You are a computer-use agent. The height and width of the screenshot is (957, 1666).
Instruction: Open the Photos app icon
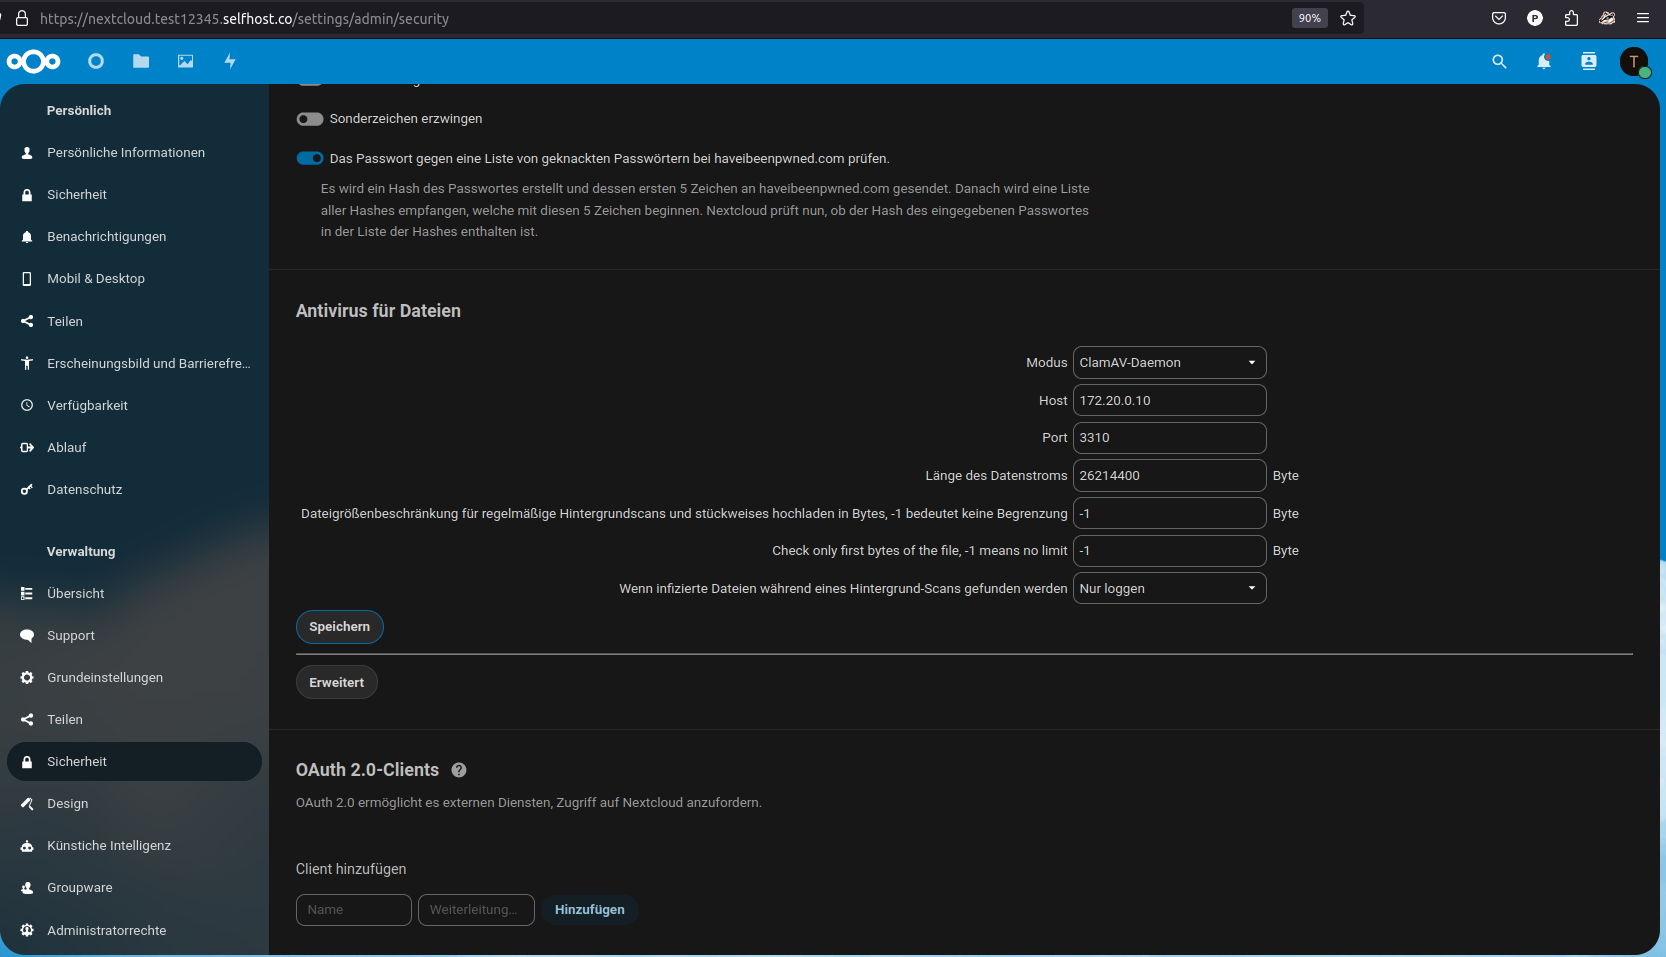pos(186,61)
